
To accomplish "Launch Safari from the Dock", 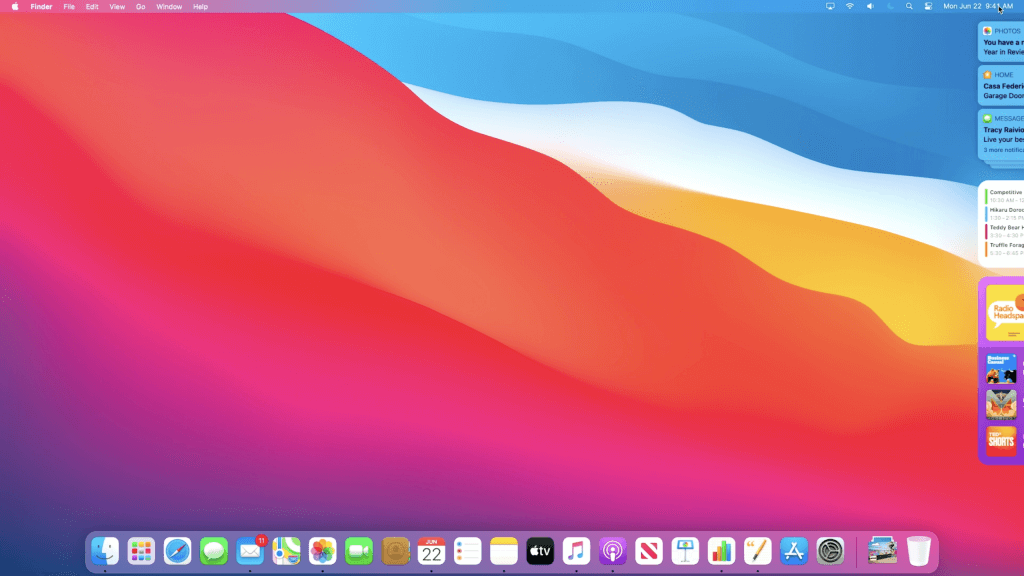I will click(178, 551).
